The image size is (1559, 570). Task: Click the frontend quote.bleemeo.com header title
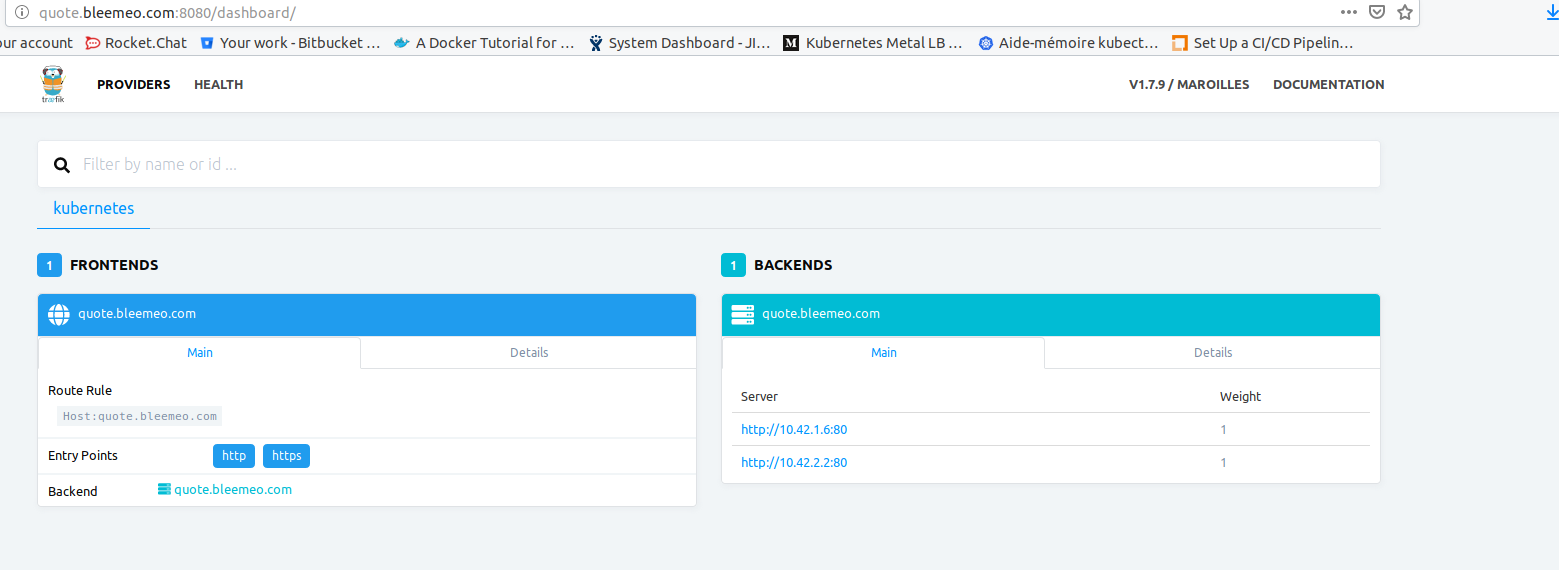pyautogui.click(x=137, y=314)
